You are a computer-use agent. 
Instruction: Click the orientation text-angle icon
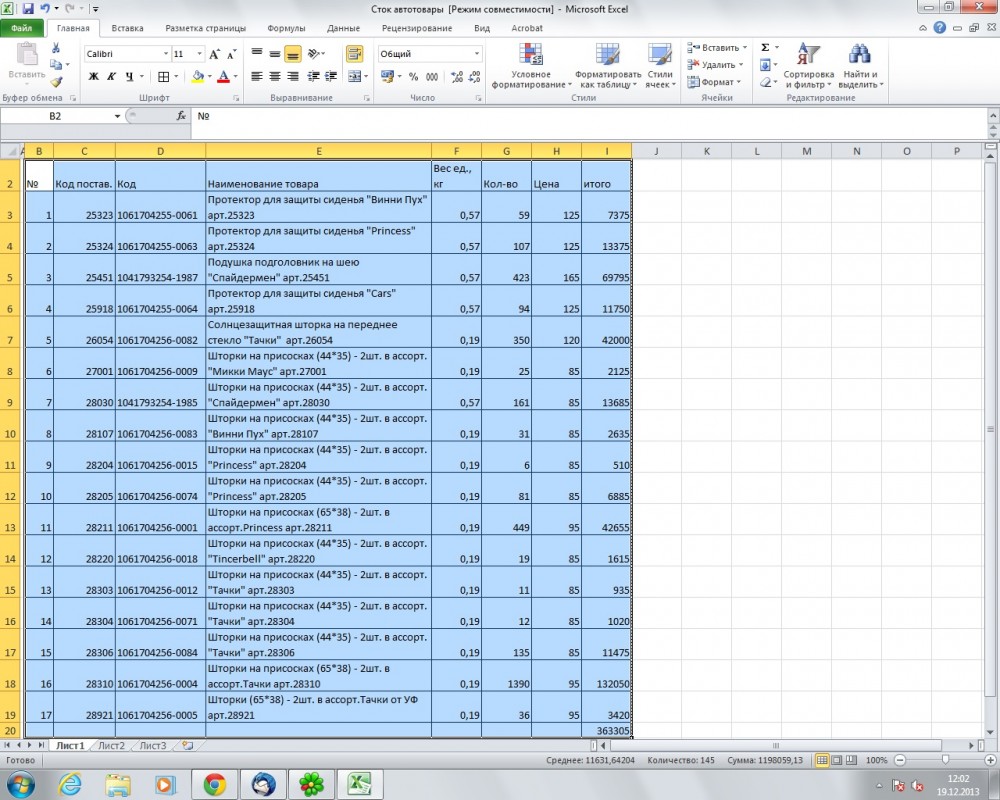[x=314, y=54]
